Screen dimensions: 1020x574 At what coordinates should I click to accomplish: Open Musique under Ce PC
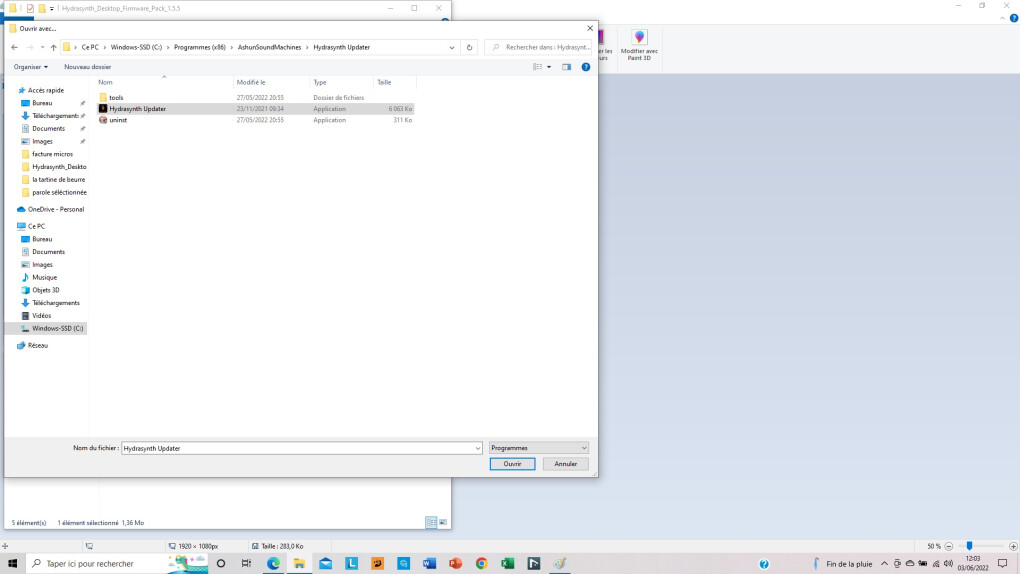click(x=44, y=277)
